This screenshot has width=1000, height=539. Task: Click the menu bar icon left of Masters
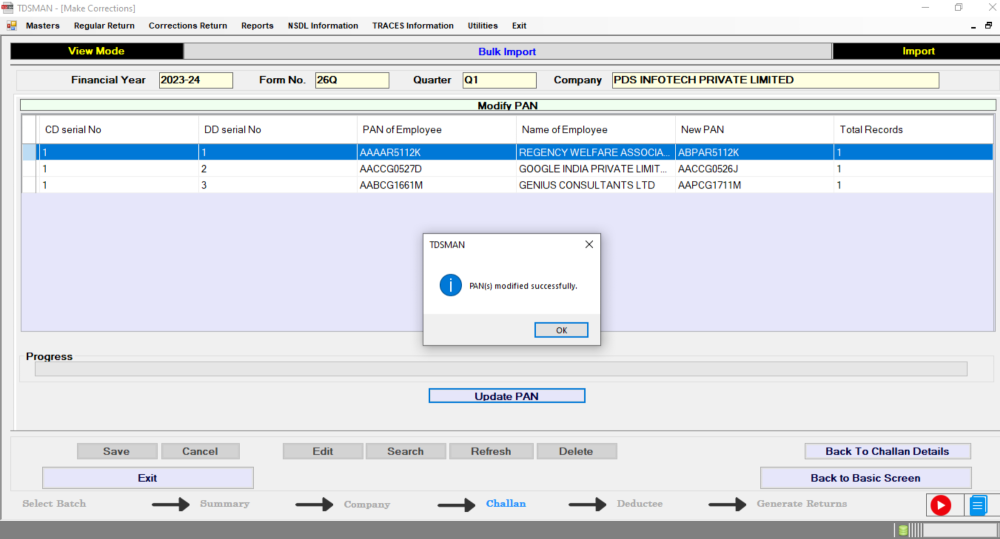(11, 26)
